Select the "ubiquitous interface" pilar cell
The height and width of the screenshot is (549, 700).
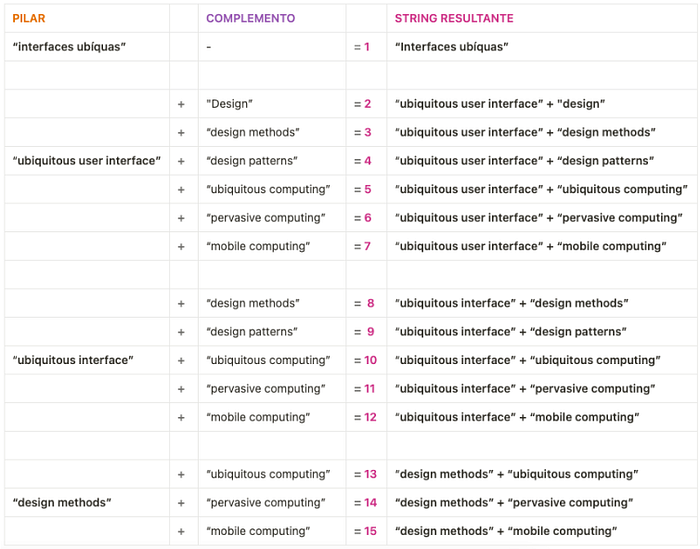[73, 360]
